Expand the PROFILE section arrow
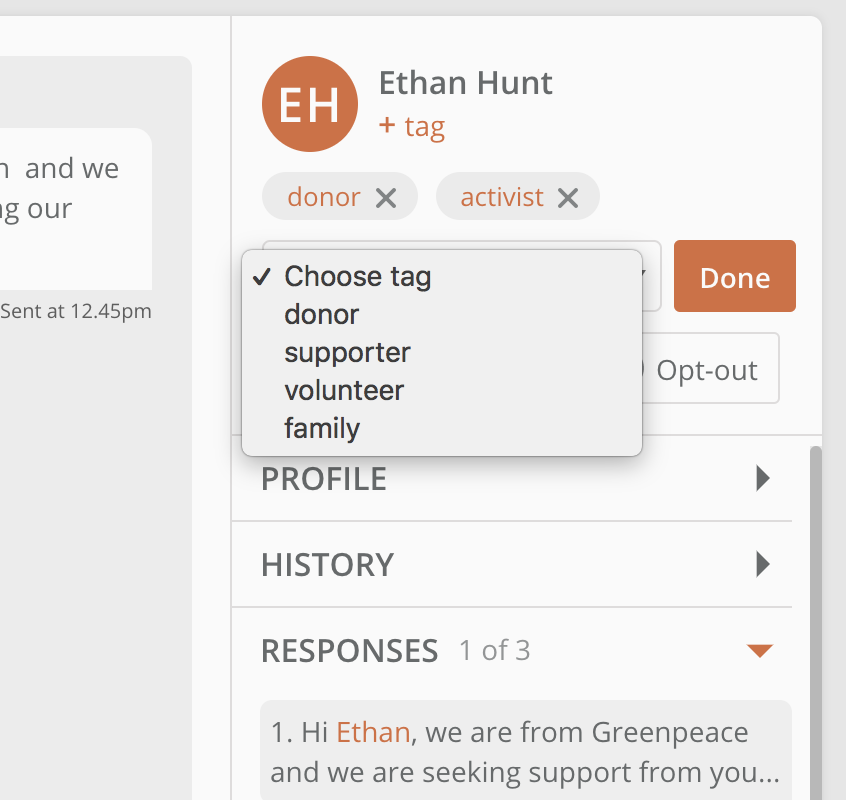Image resolution: width=846 pixels, height=800 pixels. 762,478
